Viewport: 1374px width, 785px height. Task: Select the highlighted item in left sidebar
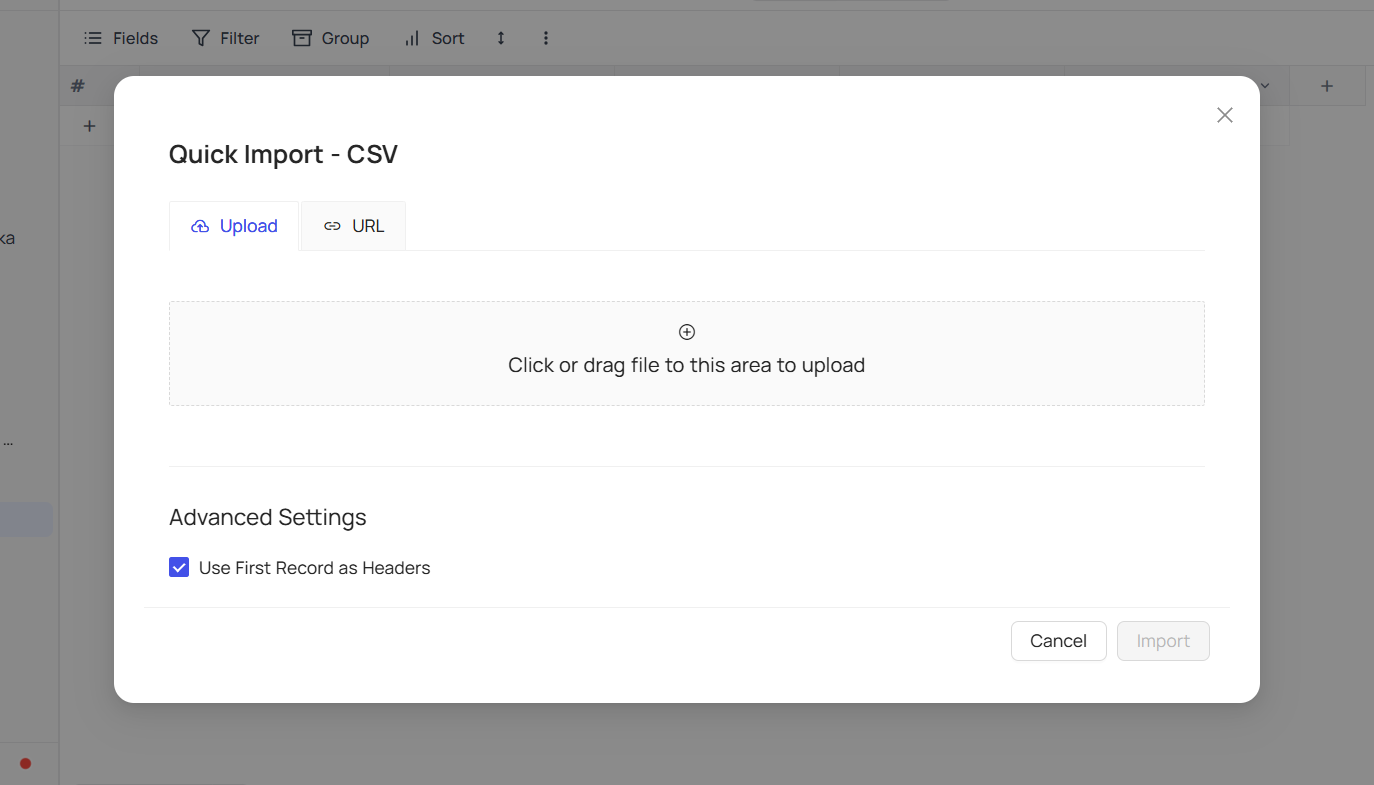pos(26,520)
